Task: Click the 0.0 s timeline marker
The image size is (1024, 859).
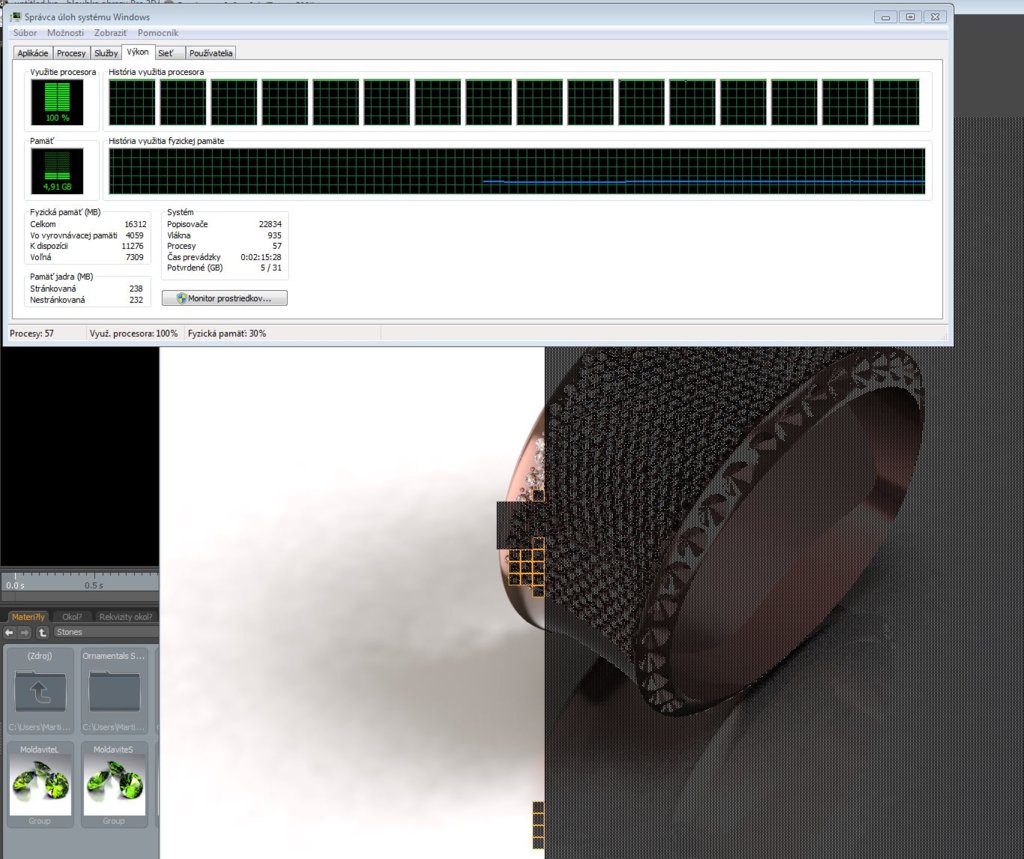Action: (x=15, y=585)
